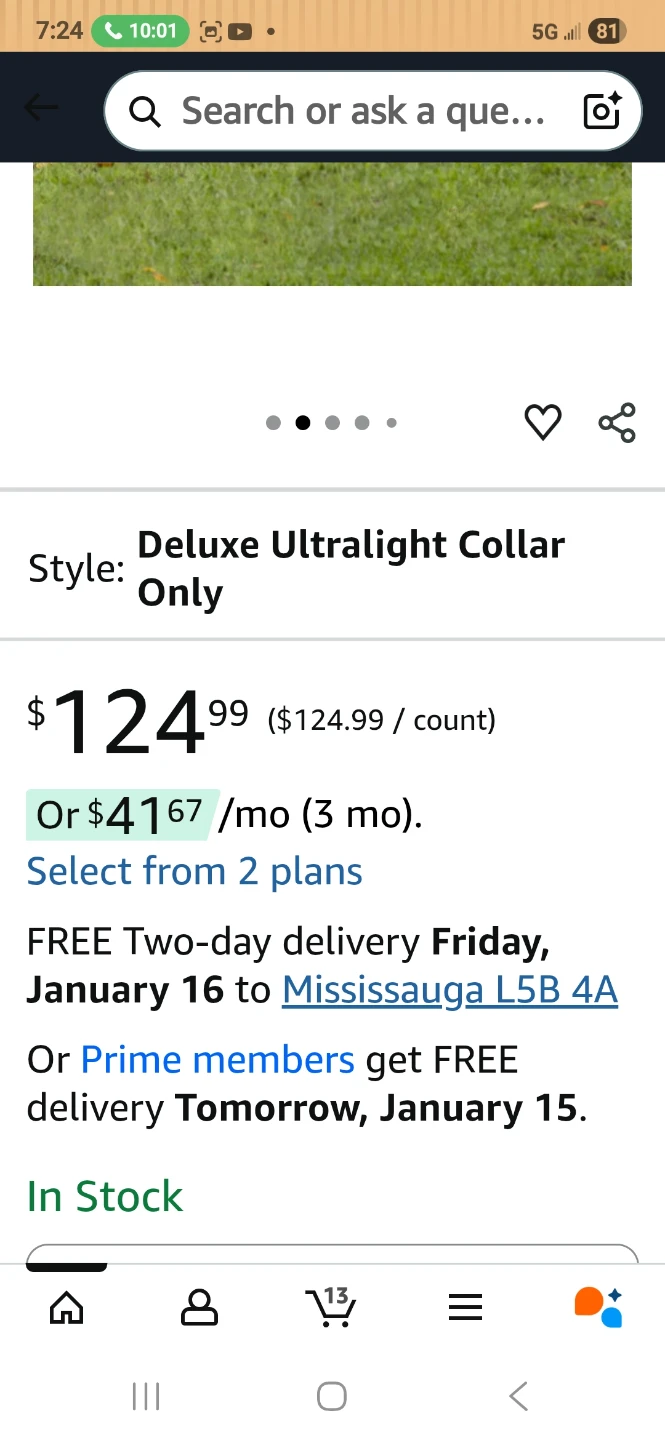Tap recent apps navigation button
665x1440 pixels.
[x=146, y=1396]
